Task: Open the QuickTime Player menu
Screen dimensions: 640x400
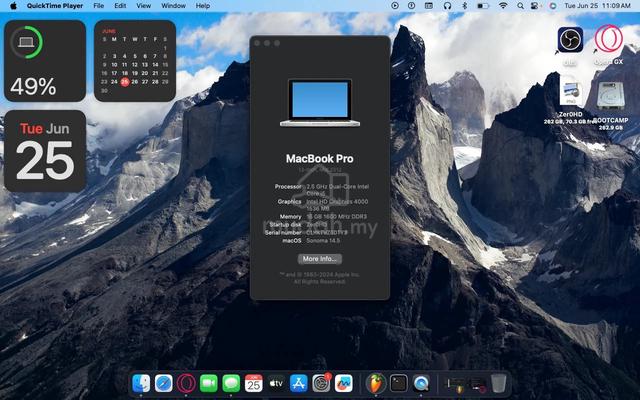Action: tap(55, 6)
